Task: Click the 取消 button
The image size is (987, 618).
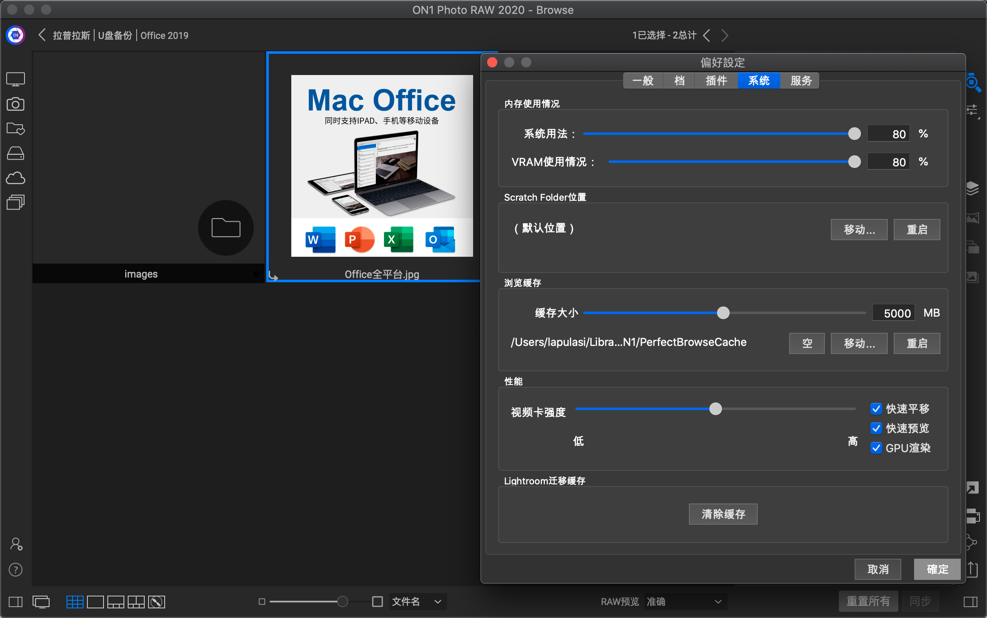Action: click(877, 569)
